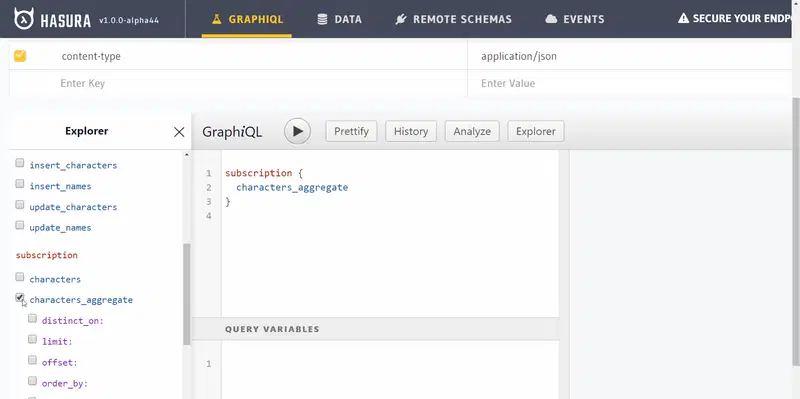Enable the limit argument checkbox

(32, 339)
